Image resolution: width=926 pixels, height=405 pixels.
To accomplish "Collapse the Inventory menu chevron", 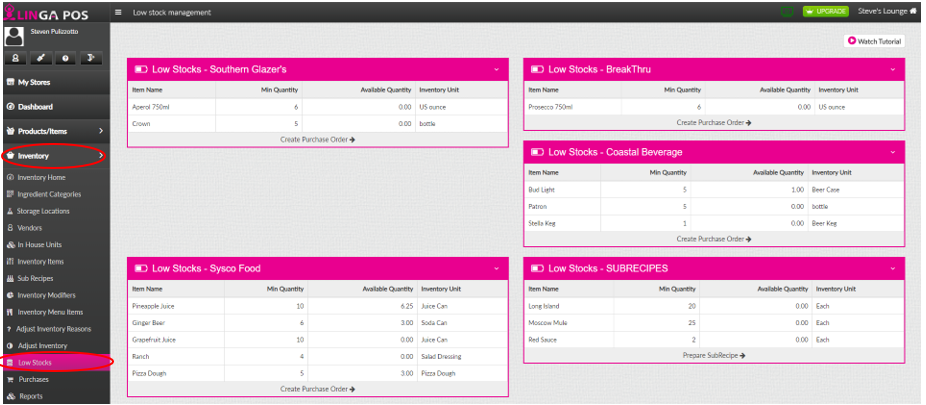I will (x=101, y=156).
